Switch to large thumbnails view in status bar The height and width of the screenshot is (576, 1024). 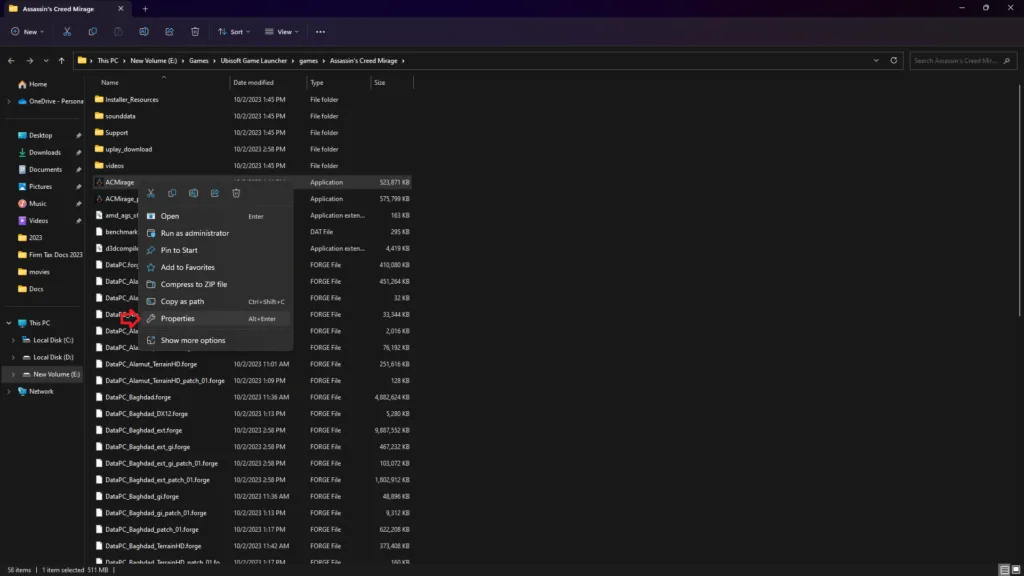[x=1016, y=570]
